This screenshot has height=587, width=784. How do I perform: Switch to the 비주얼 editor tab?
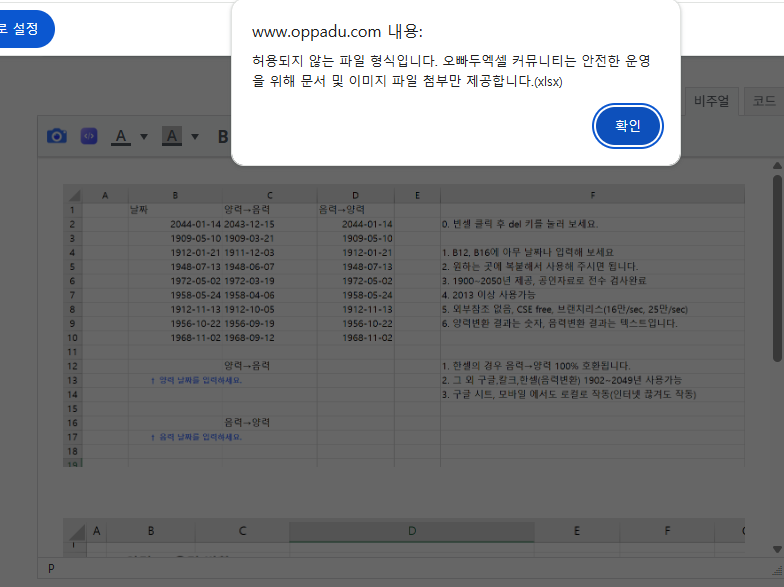click(x=713, y=100)
